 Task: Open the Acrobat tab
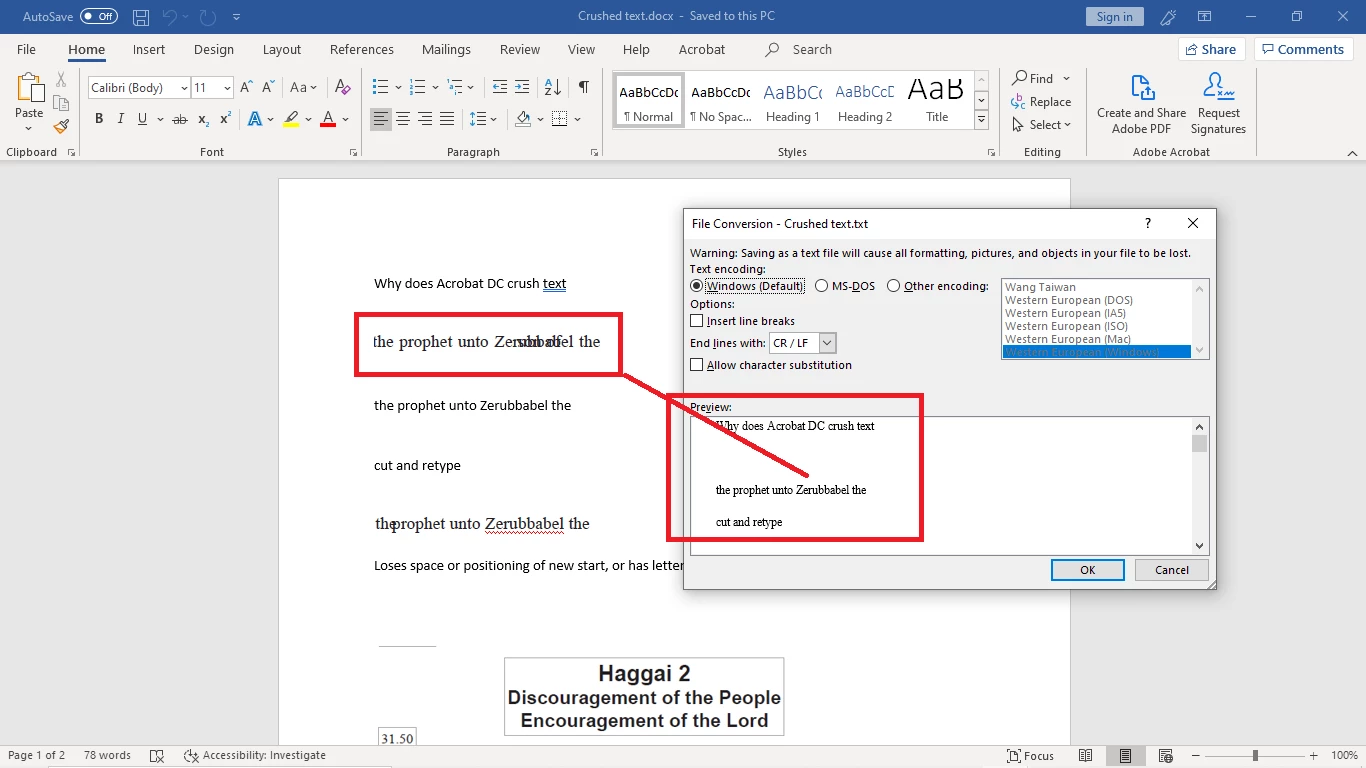tap(702, 49)
